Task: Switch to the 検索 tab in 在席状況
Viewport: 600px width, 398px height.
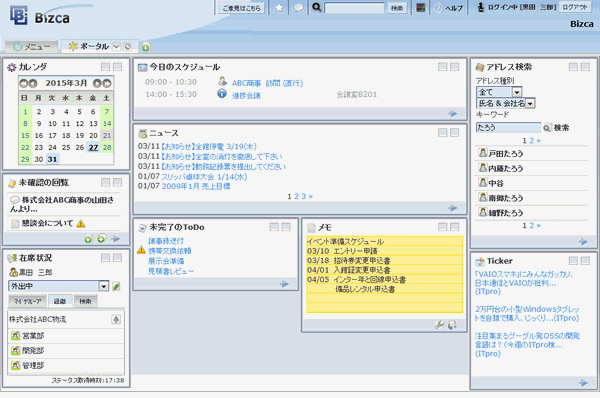Action: click(x=85, y=301)
